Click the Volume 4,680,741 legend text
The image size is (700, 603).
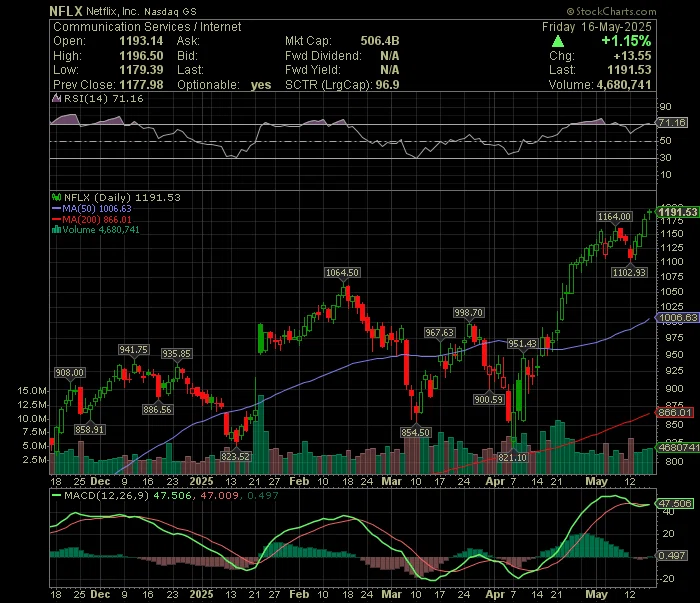coord(101,230)
